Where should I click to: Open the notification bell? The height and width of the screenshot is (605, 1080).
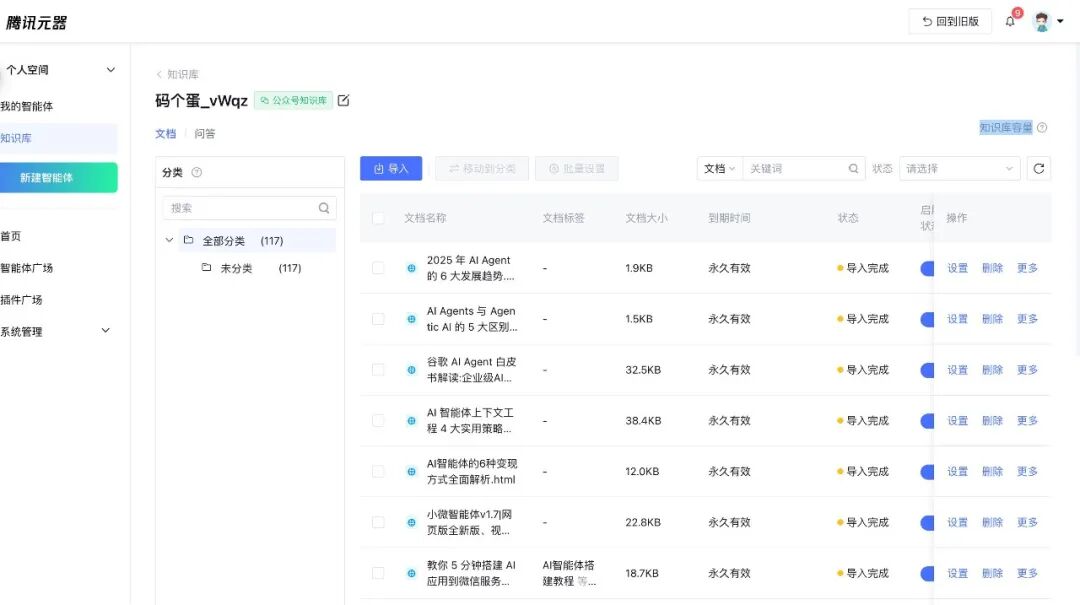coord(1010,21)
